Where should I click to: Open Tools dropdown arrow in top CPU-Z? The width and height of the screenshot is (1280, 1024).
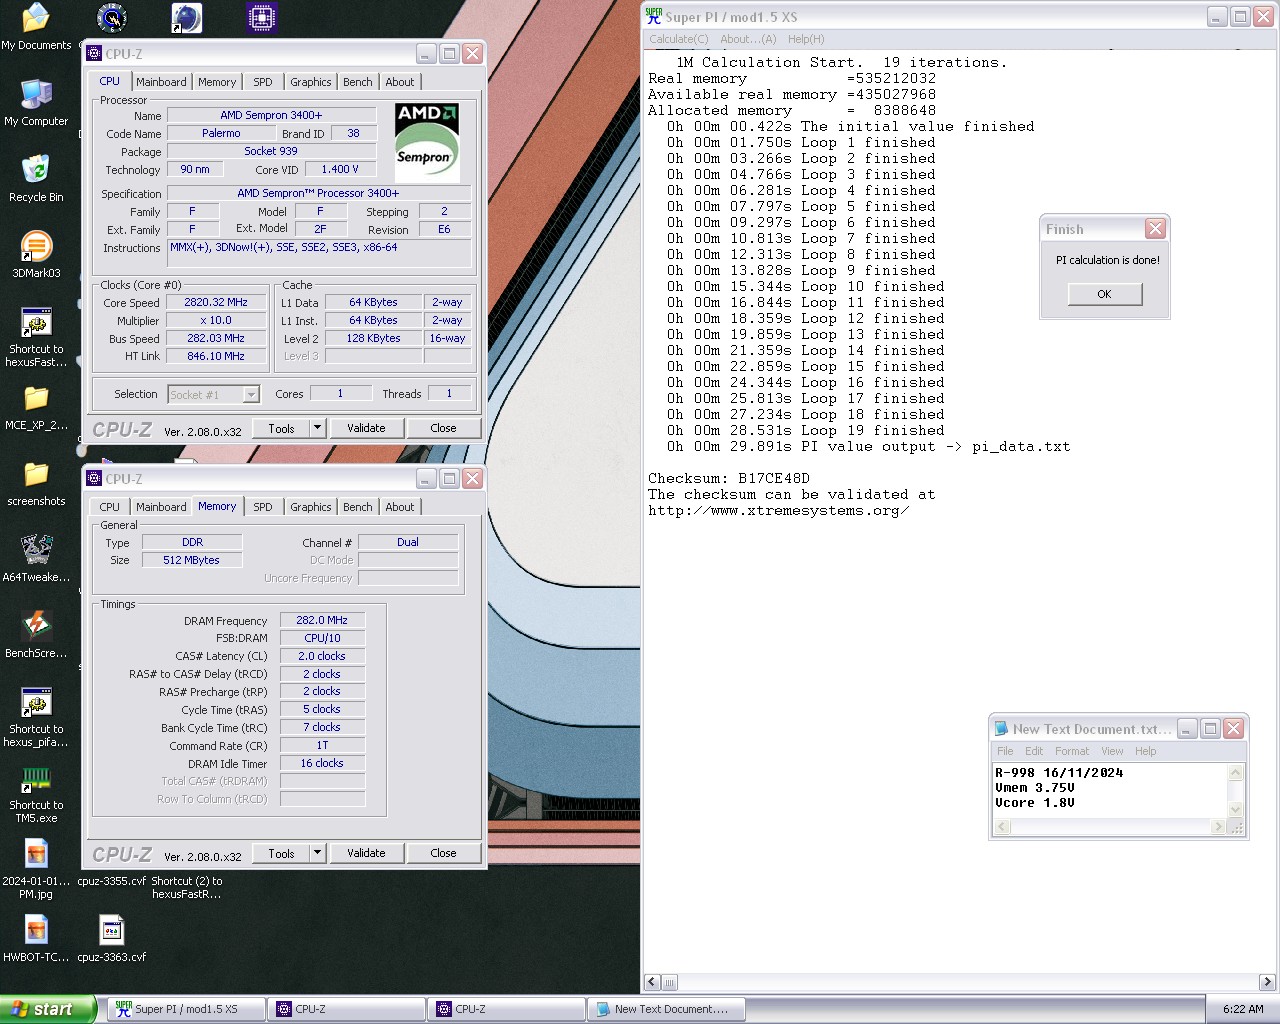[317, 428]
